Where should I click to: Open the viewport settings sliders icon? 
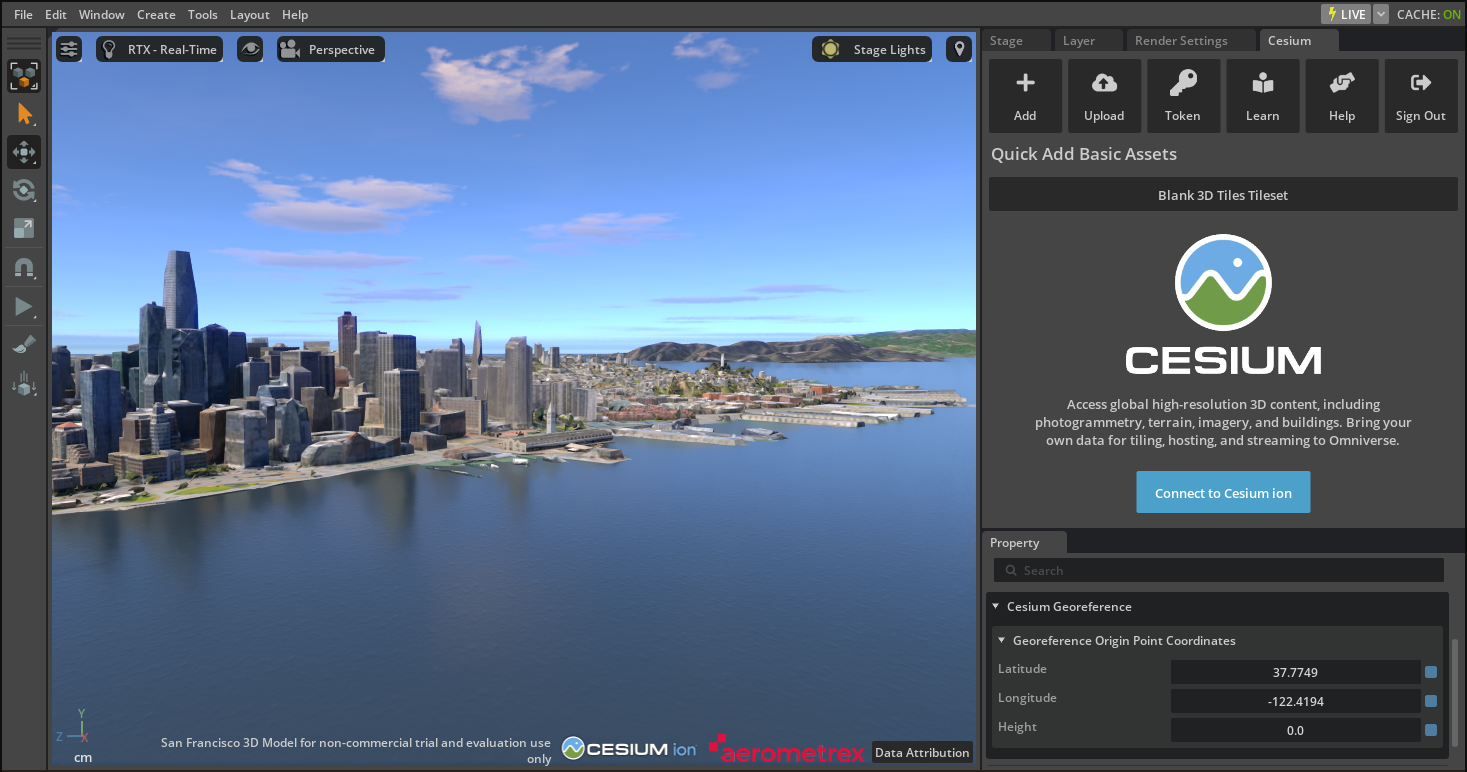click(68, 48)
